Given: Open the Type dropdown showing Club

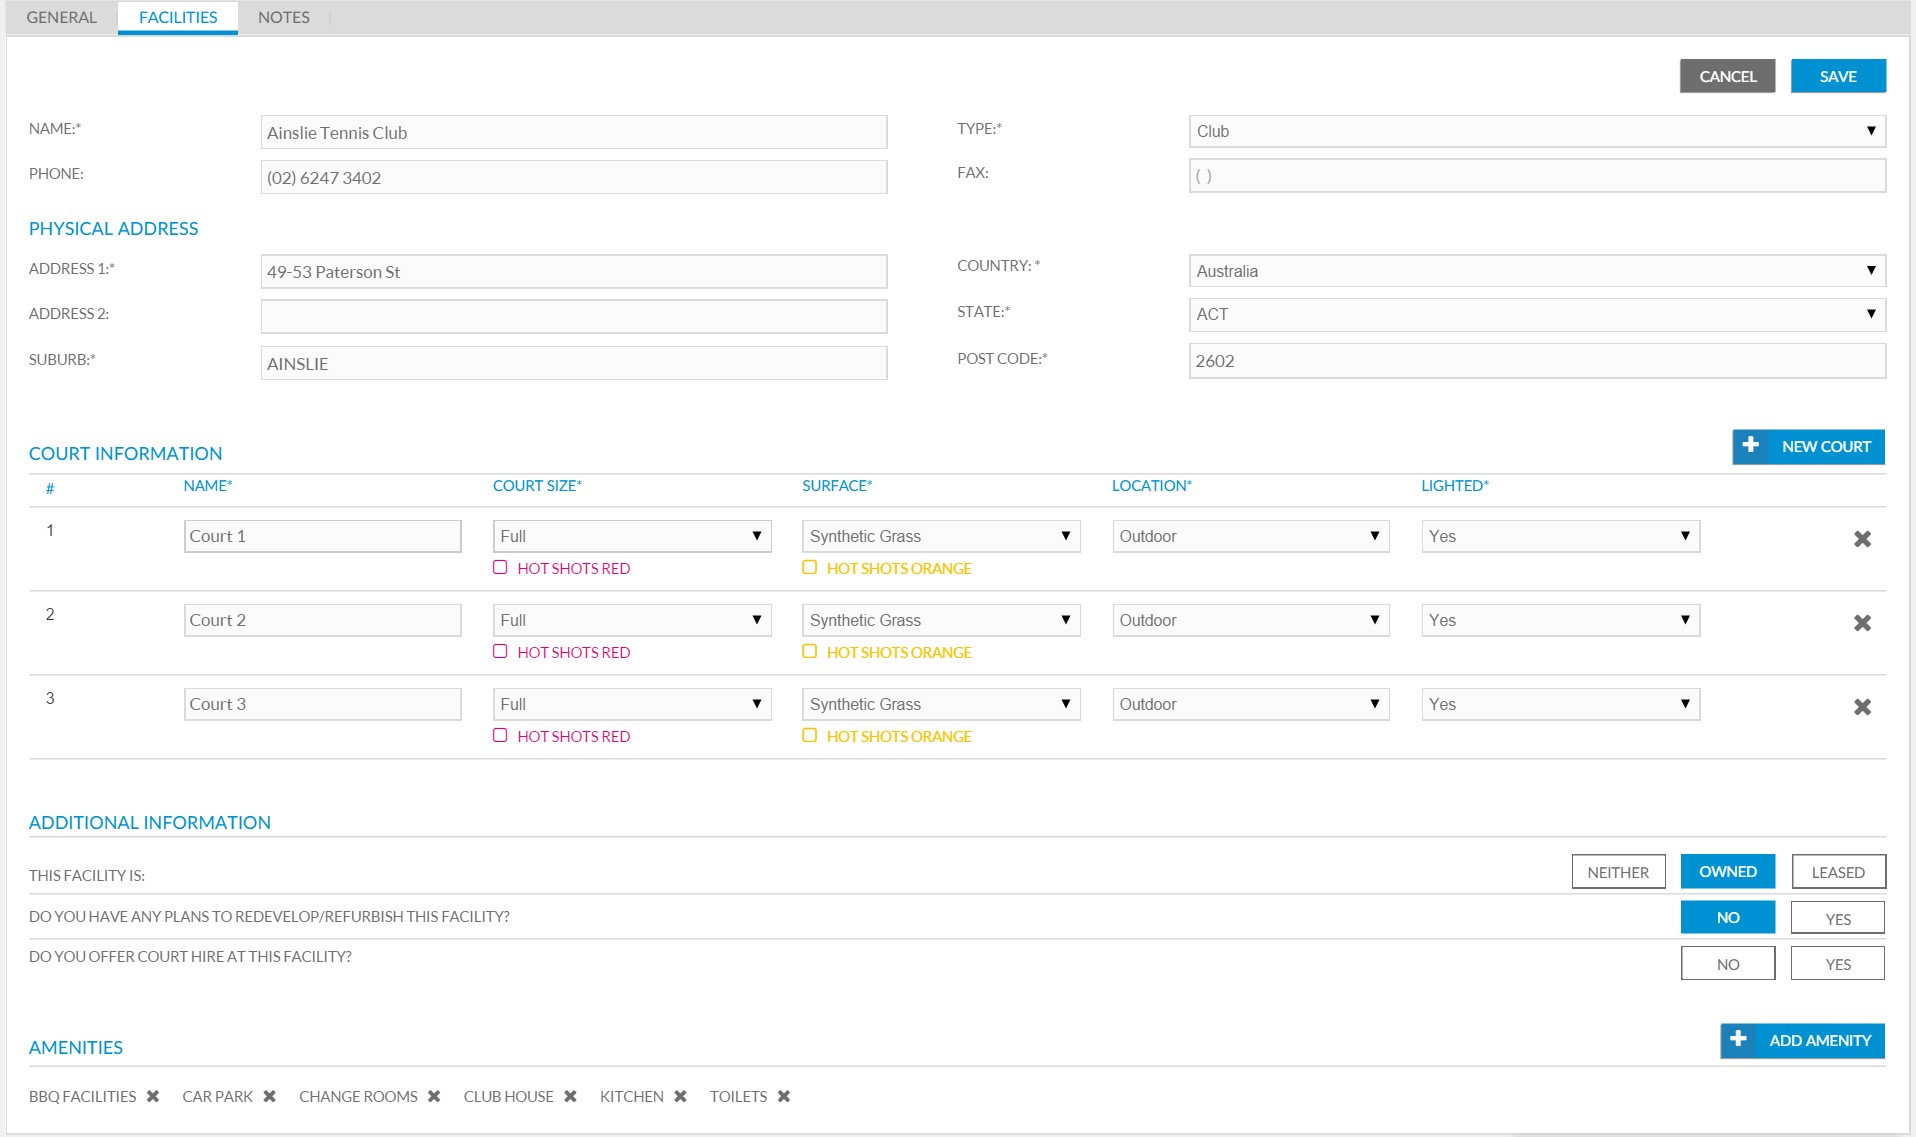Looking at the screenshot, I should tap(1537, 131).
